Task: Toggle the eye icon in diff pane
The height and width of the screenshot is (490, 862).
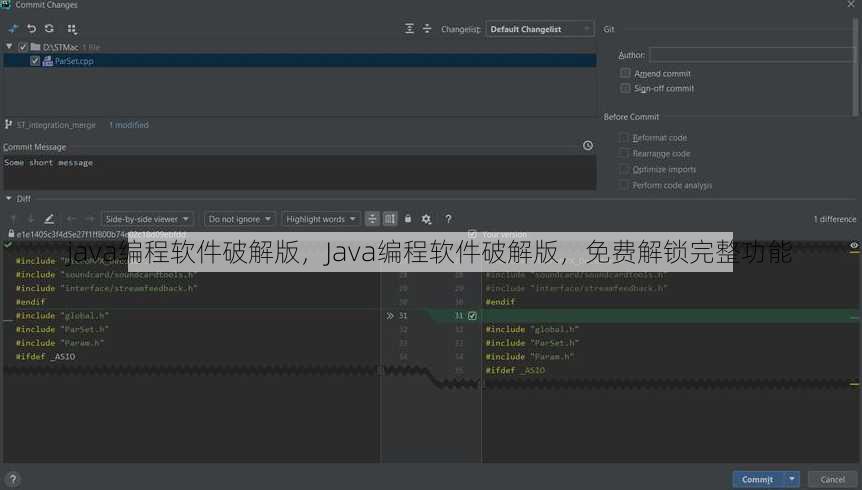Action: tap(854, 245)
